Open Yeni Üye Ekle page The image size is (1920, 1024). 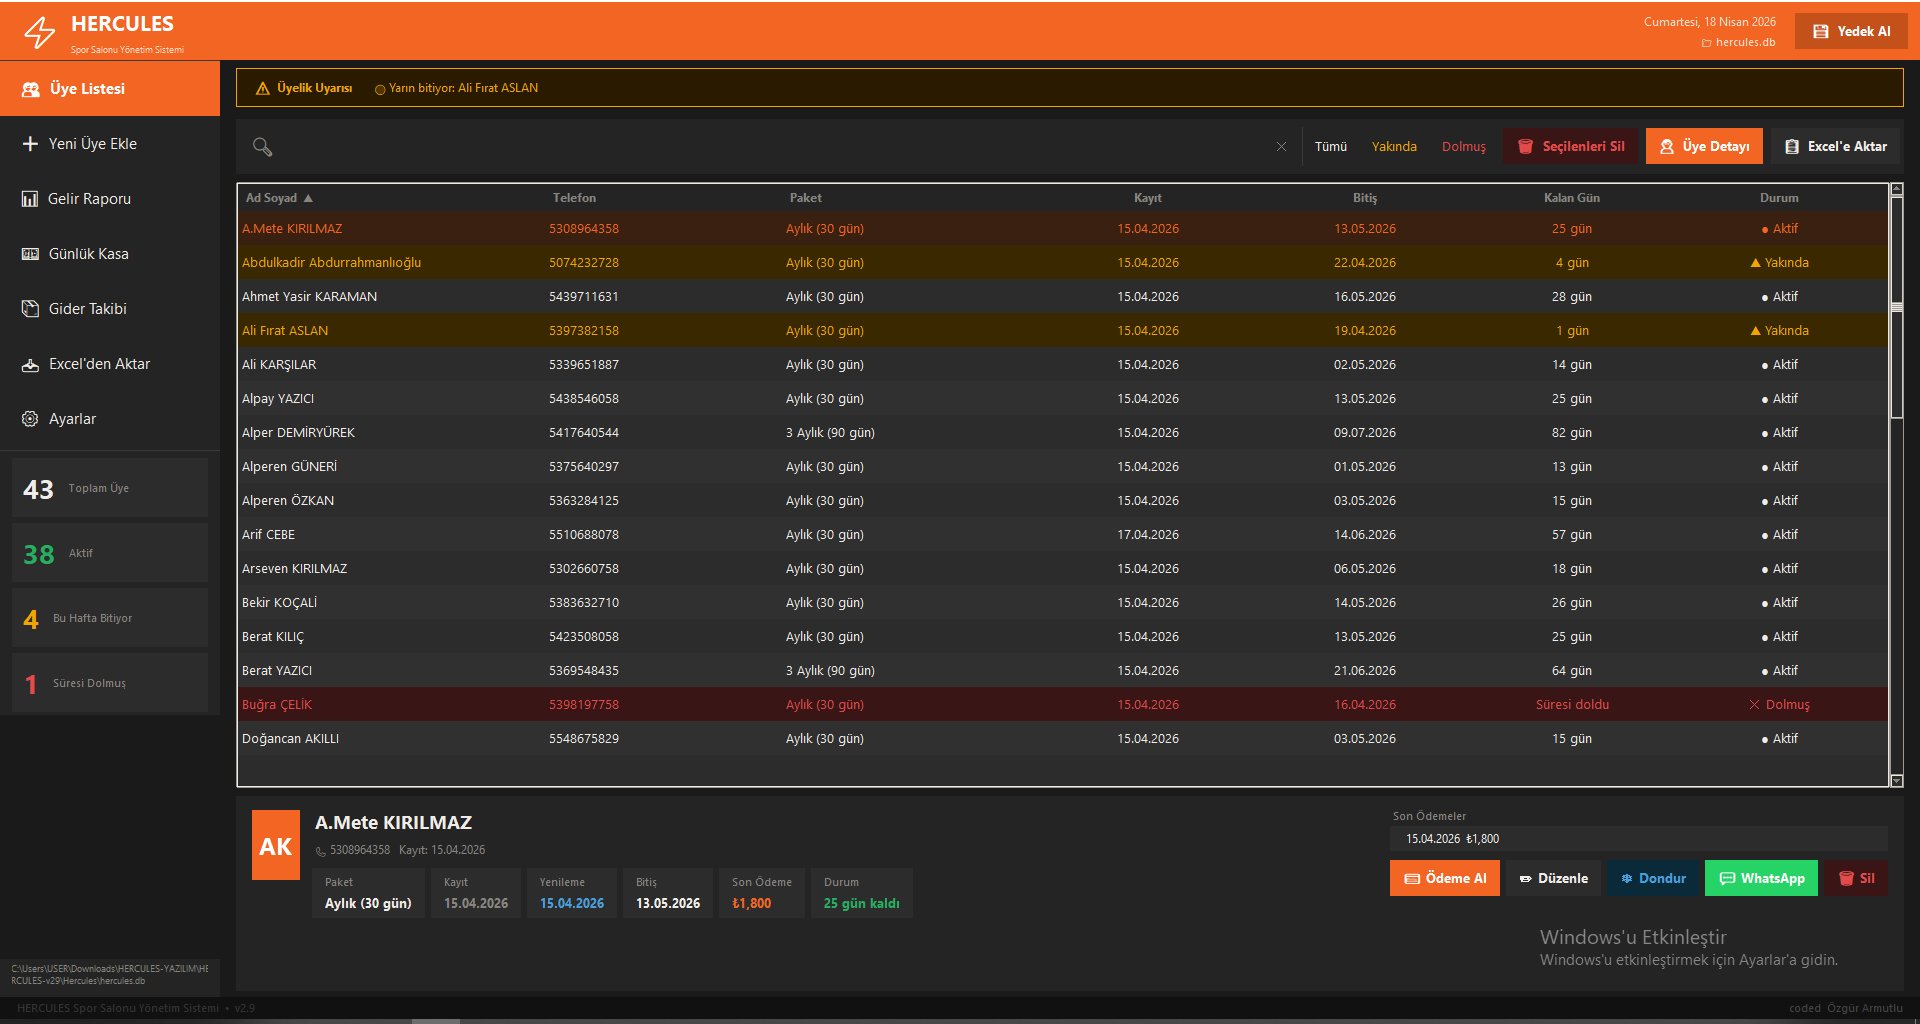click(x=93, y=144)
